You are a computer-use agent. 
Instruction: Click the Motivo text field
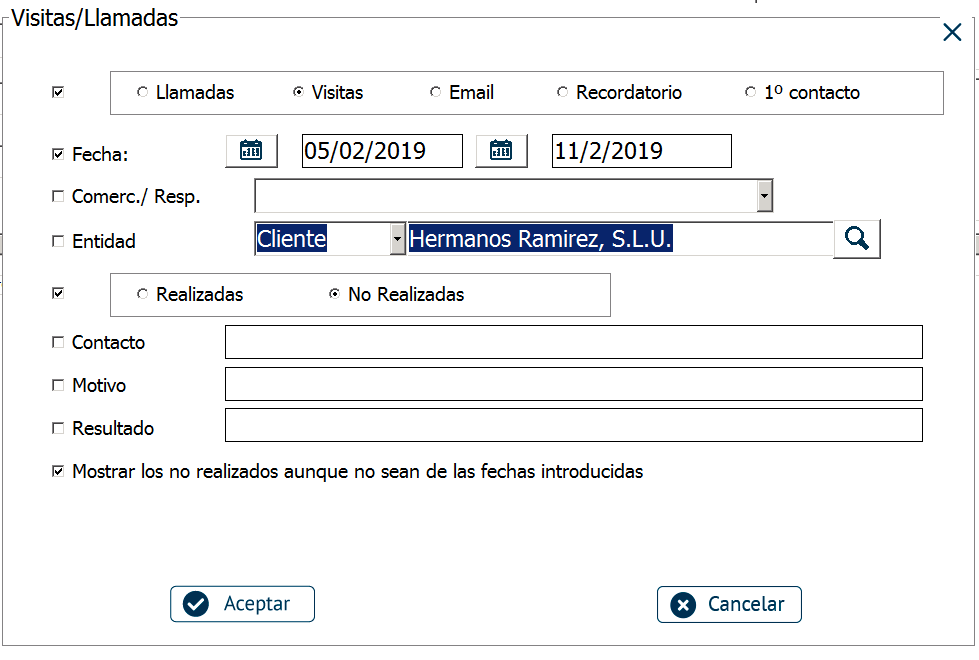[x=573, y=384]
